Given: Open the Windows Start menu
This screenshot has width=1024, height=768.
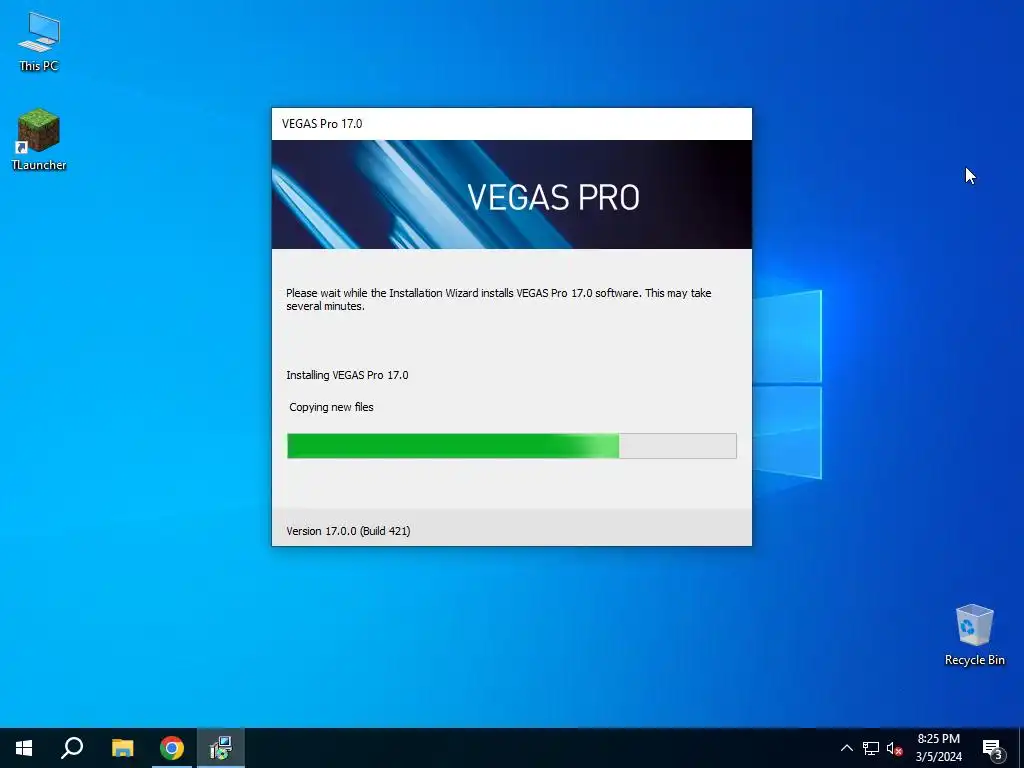Looking at the screenshot, I should (x=24, y=748).
